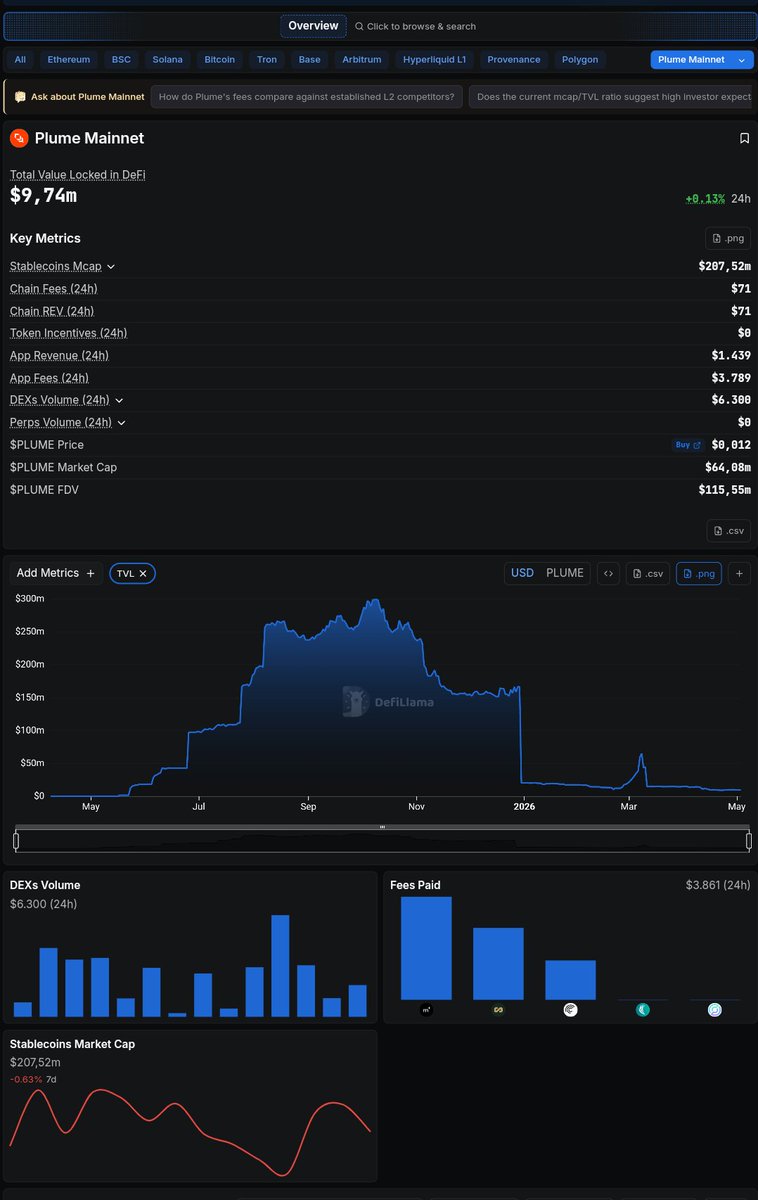Click second protocol icon under Fees Paid
The width and height of the screenshot is (758, 1200).
point(498,1010)
